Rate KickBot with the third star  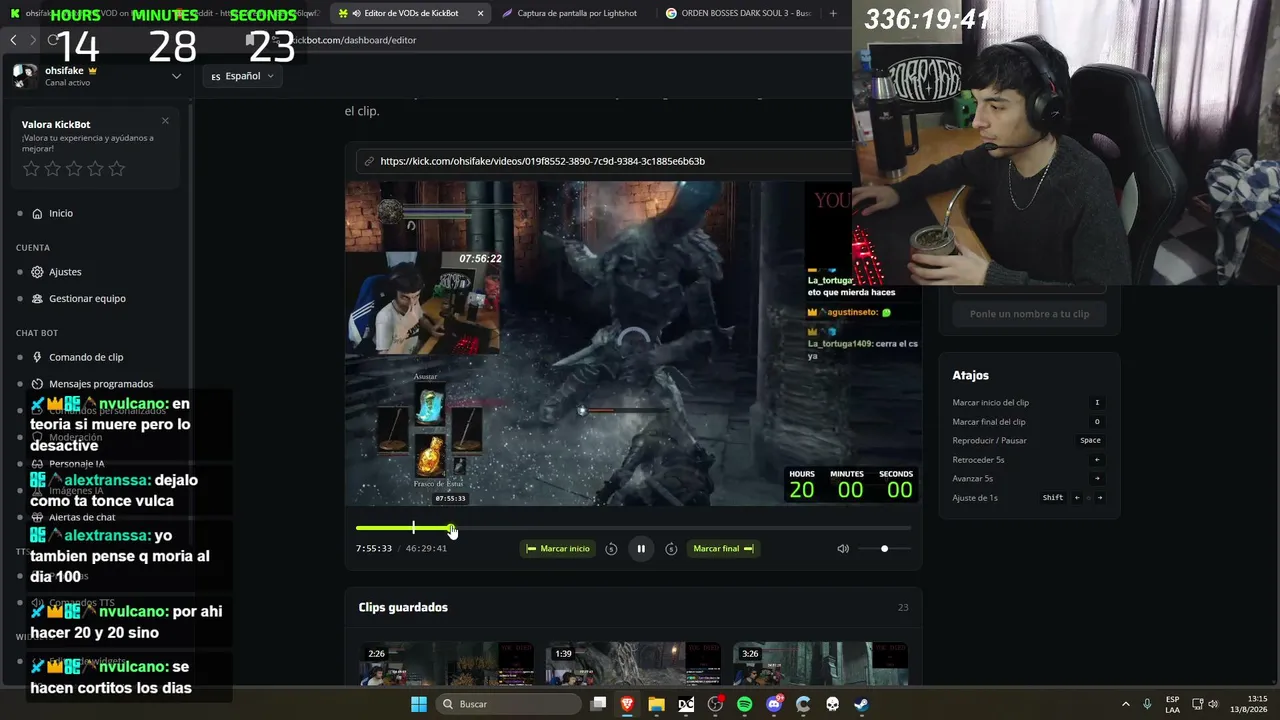pos(74,169)
